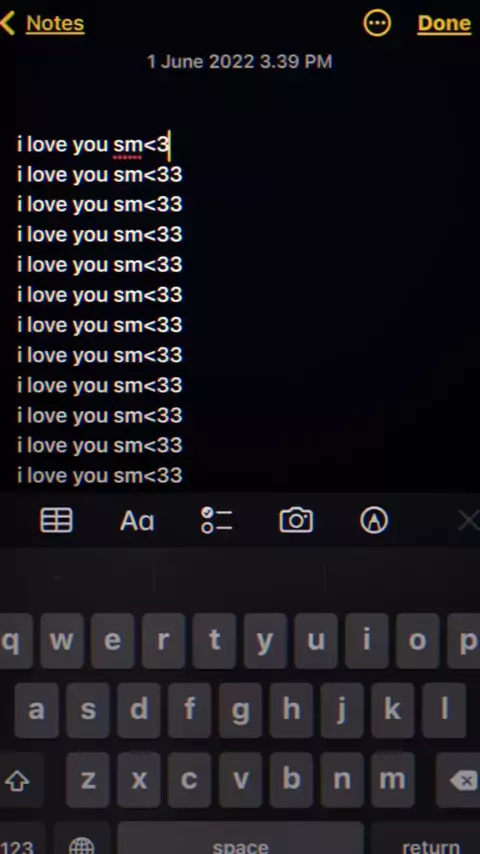Go back to Notes list

(42, 23)
